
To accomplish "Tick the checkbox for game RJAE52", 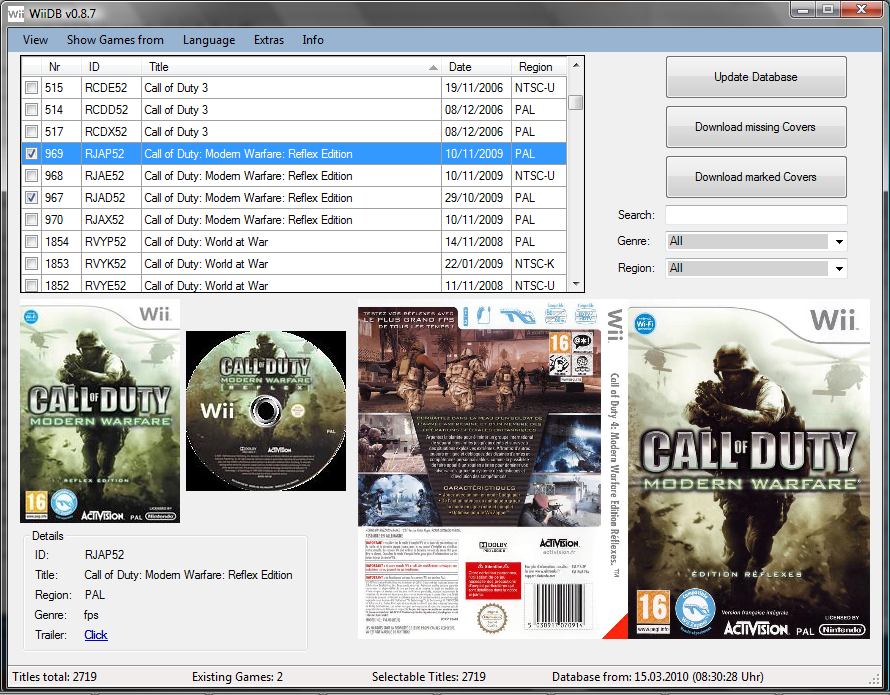I will [32, 175].
